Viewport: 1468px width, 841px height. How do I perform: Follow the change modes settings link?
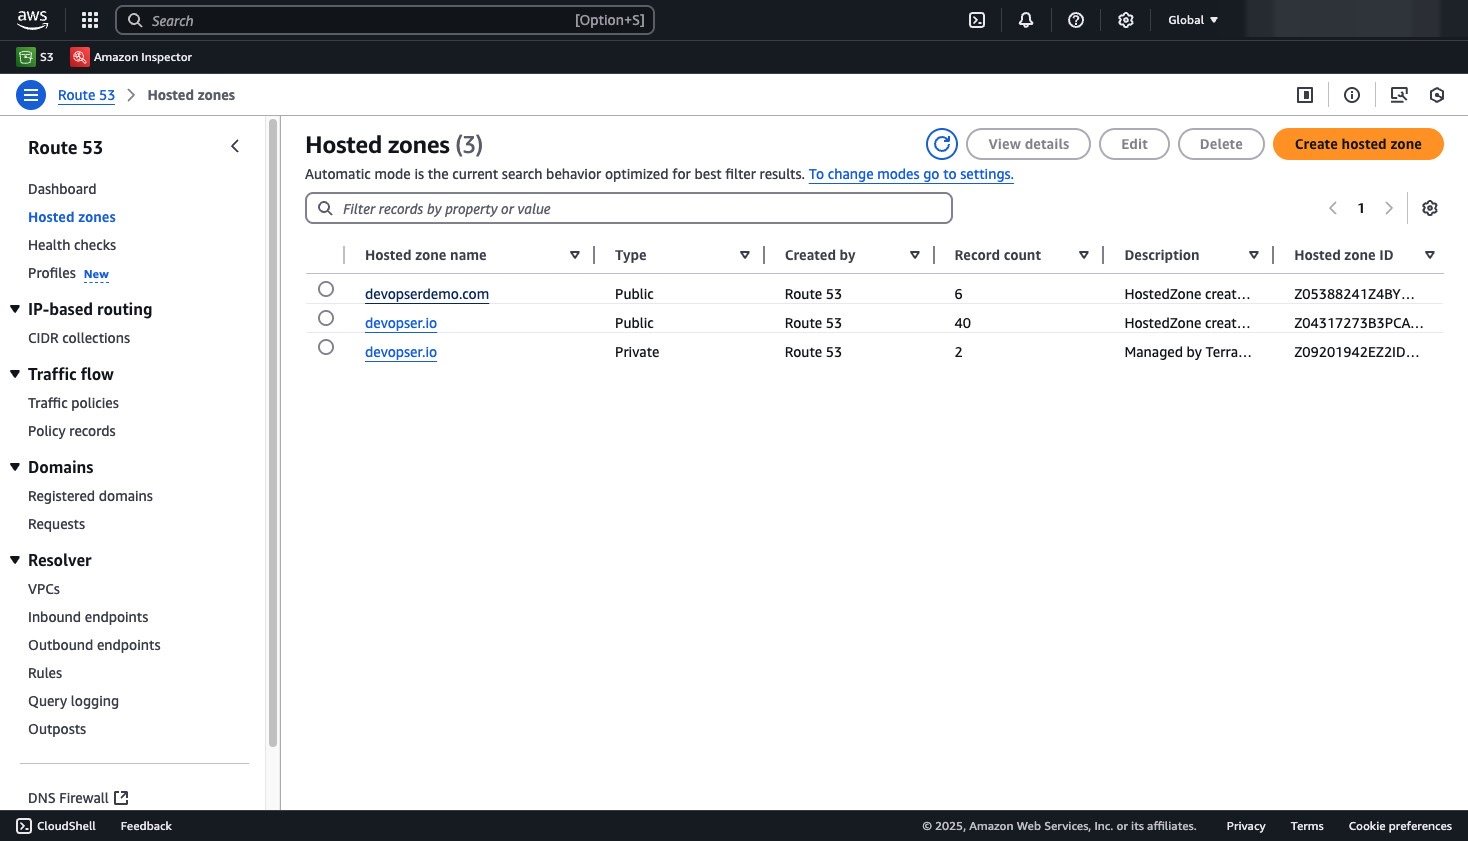pyautogui.click(x=911, y=174)
